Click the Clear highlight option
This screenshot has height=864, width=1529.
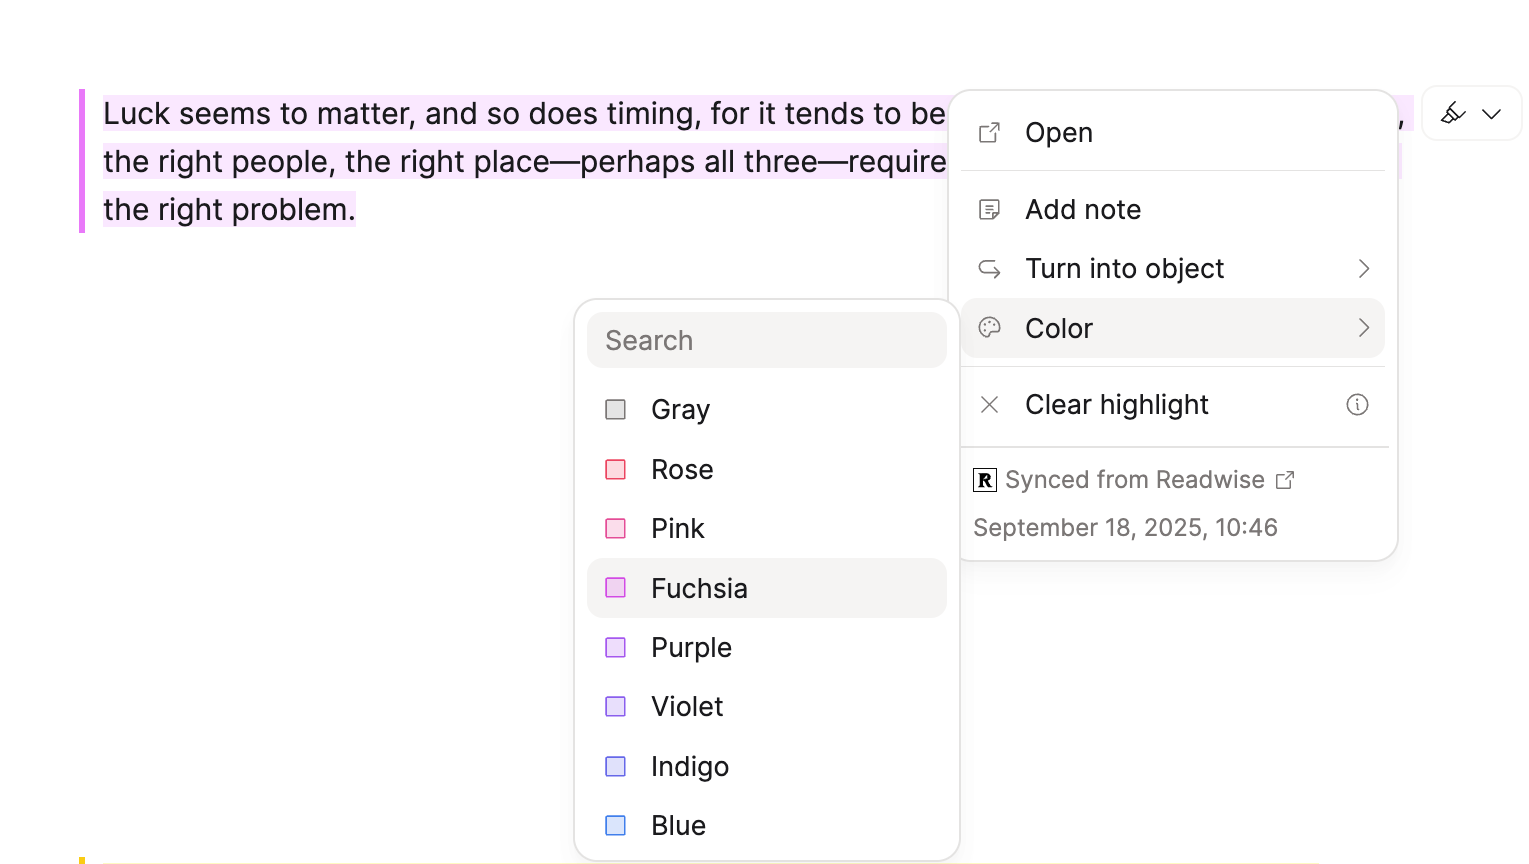1116,404
